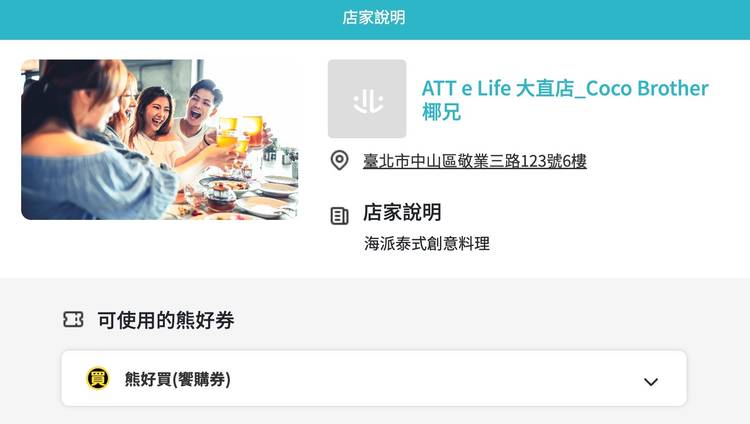Open the 熊好買(饗購券) coupon row label

[x=177, y=379]
